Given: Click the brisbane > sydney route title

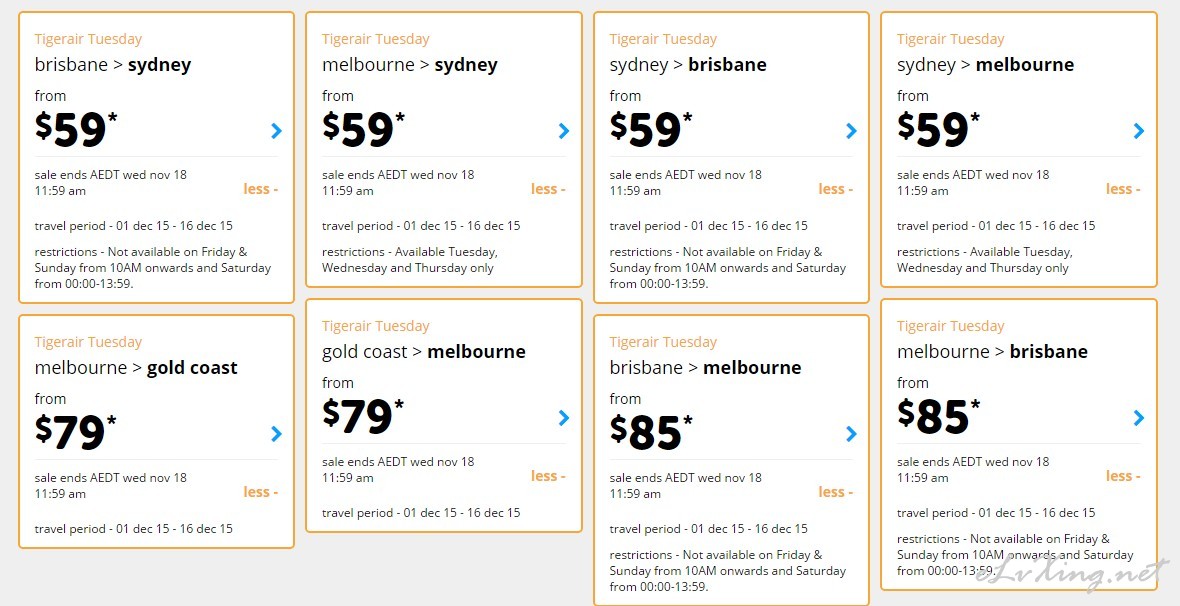Looking at the screenshot, I should [x=113, y=65].
